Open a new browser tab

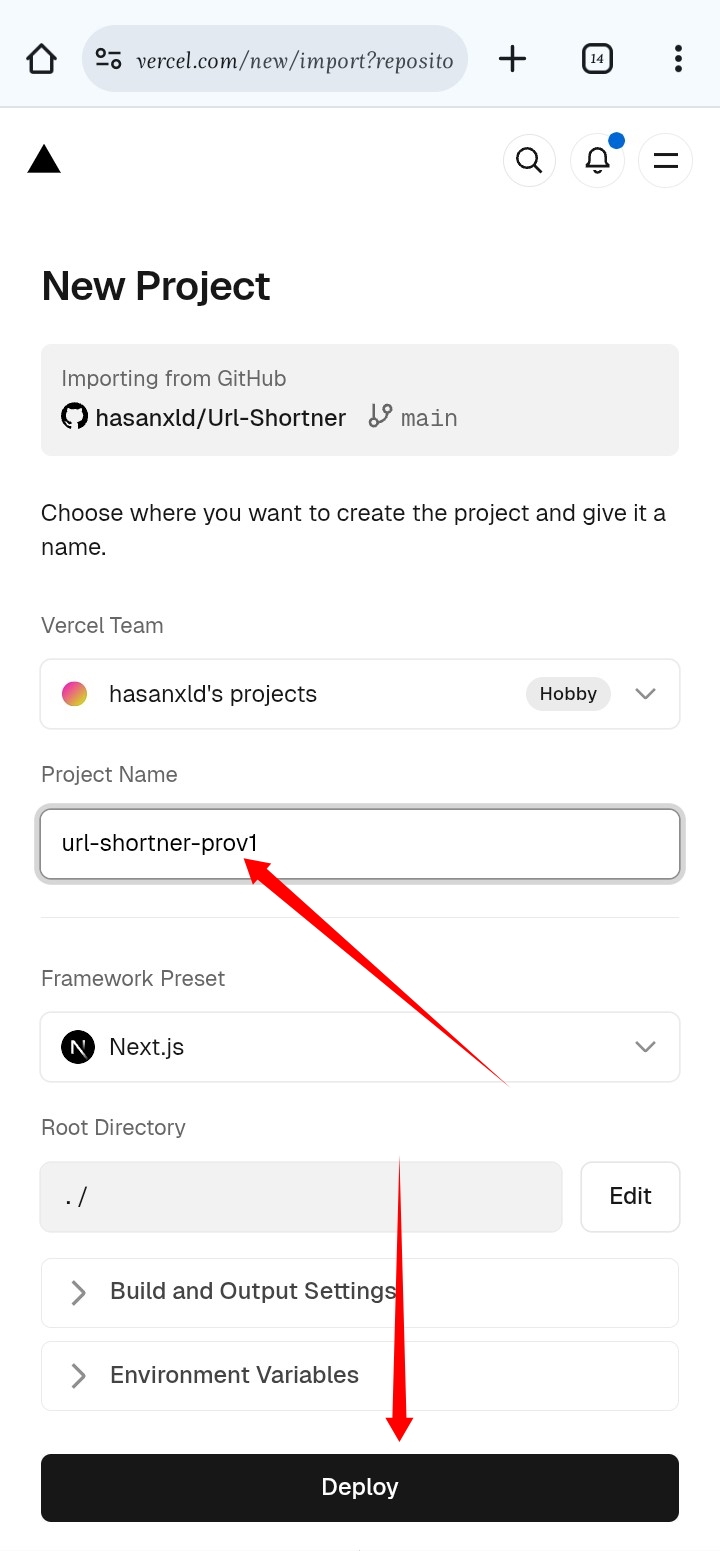(x=512, y=59)
